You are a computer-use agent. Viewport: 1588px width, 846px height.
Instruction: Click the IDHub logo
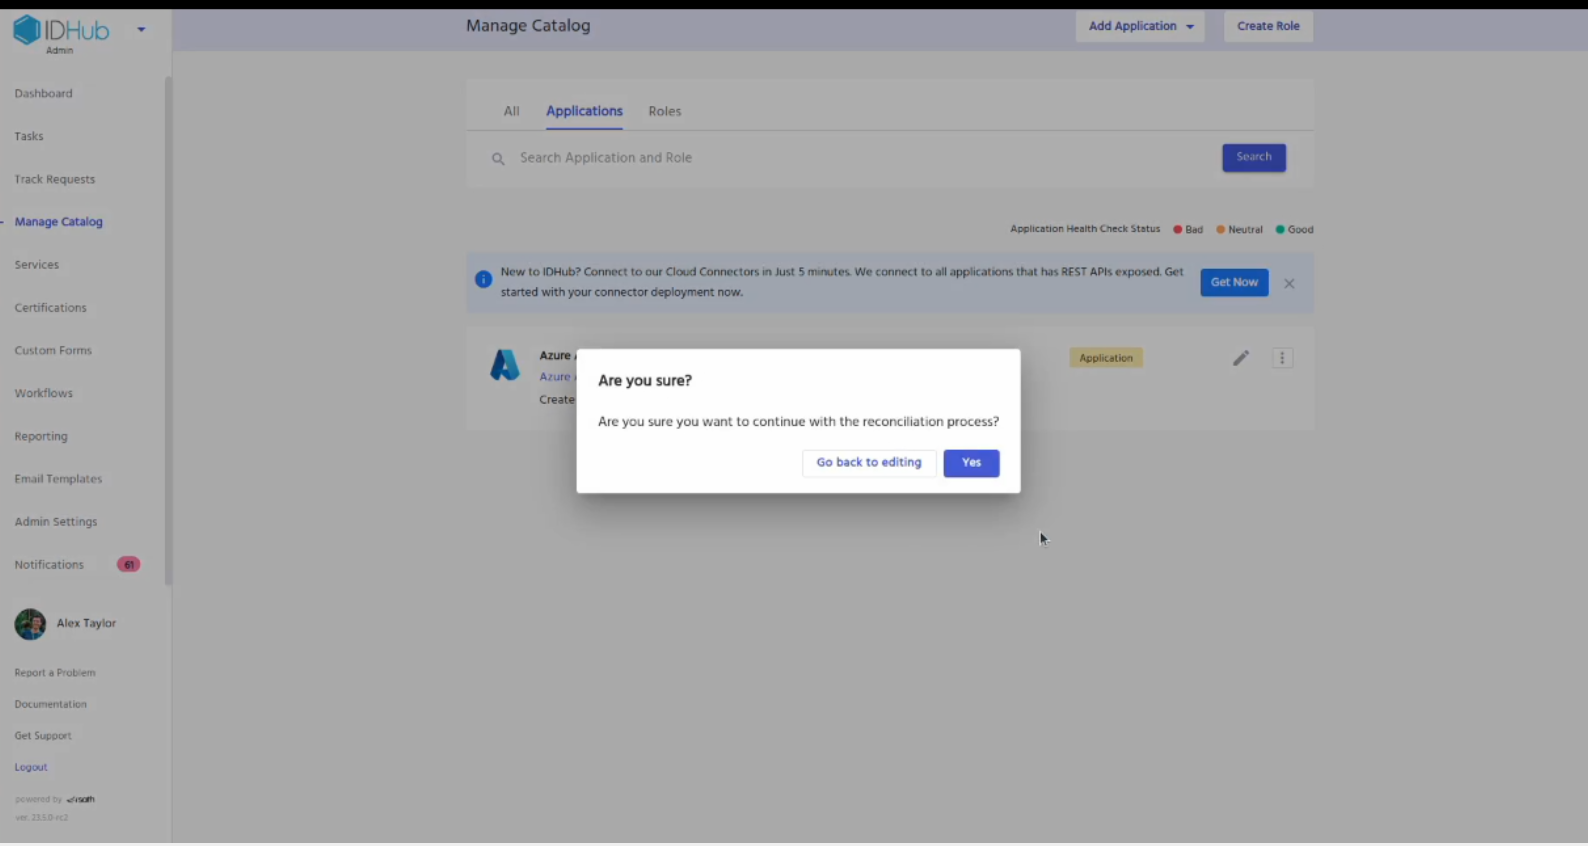pyautogui.click(x=60, y=31)
